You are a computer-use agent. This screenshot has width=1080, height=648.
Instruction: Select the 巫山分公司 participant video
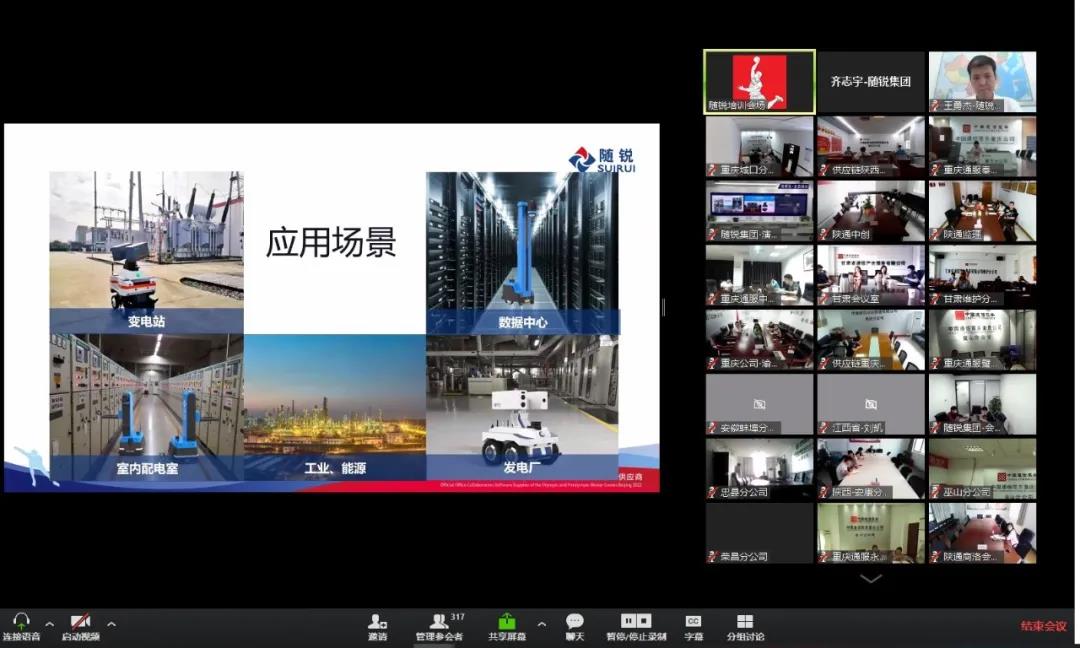tap(982, 469)
